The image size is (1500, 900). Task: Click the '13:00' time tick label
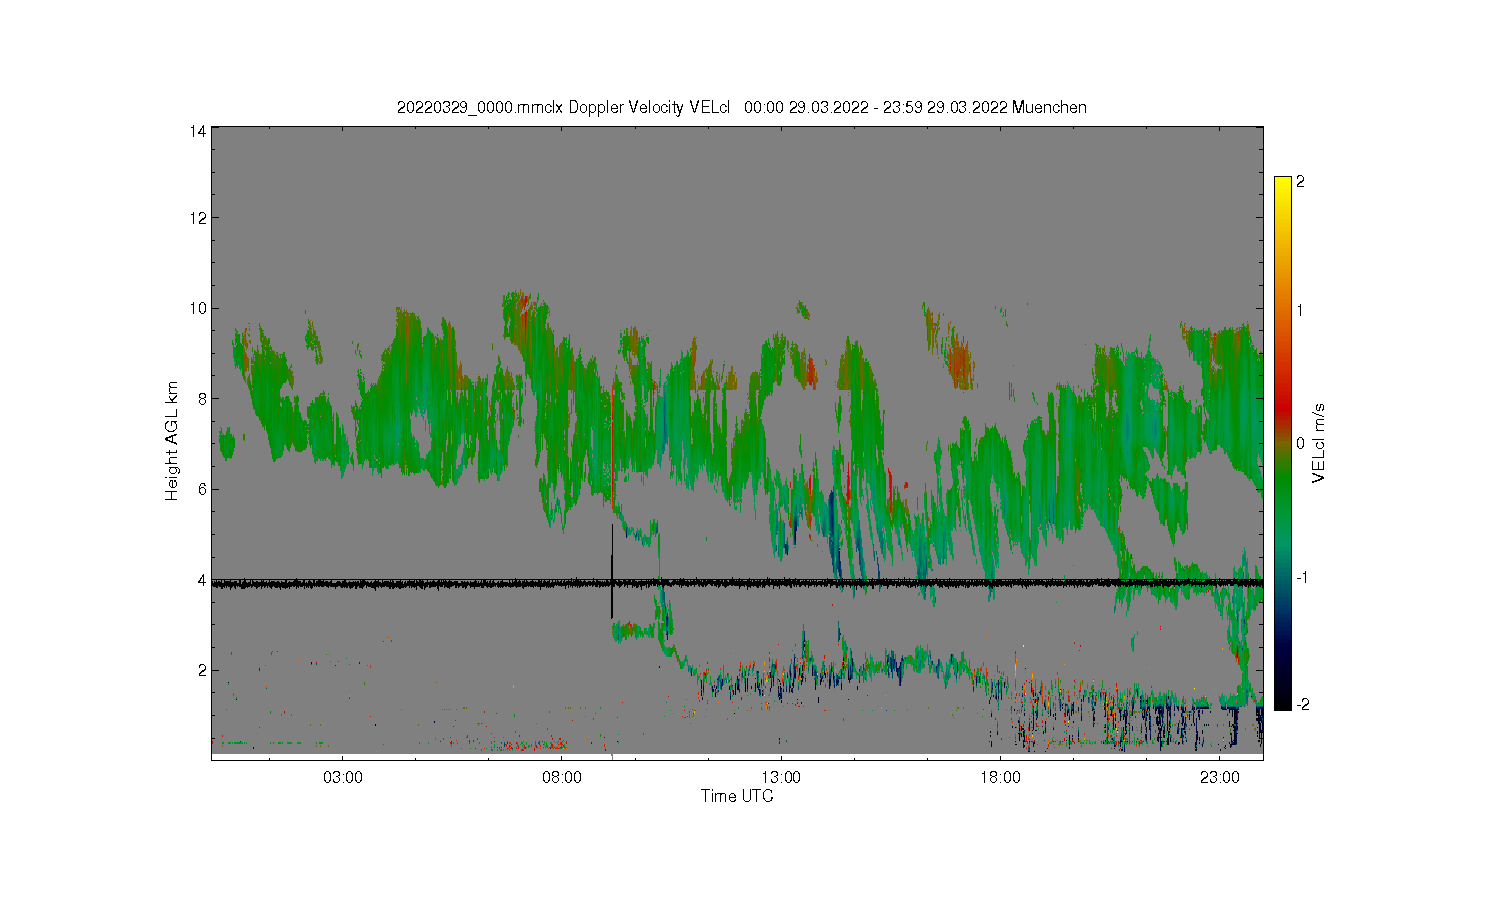point(781,777)
